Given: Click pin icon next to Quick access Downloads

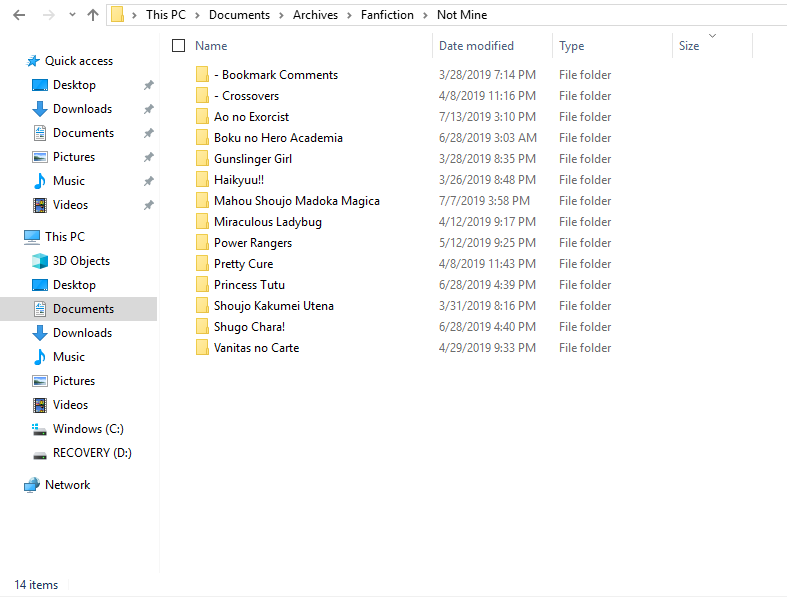Looking at the screenshot, I should 149,109.
